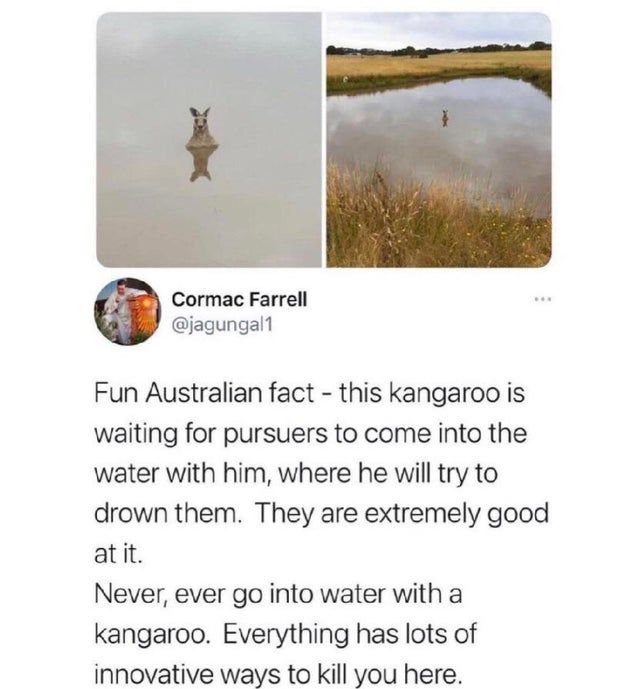Click the kangaroo's reflection in the left photo
The image size is (640, 689).
click(201, 164)
